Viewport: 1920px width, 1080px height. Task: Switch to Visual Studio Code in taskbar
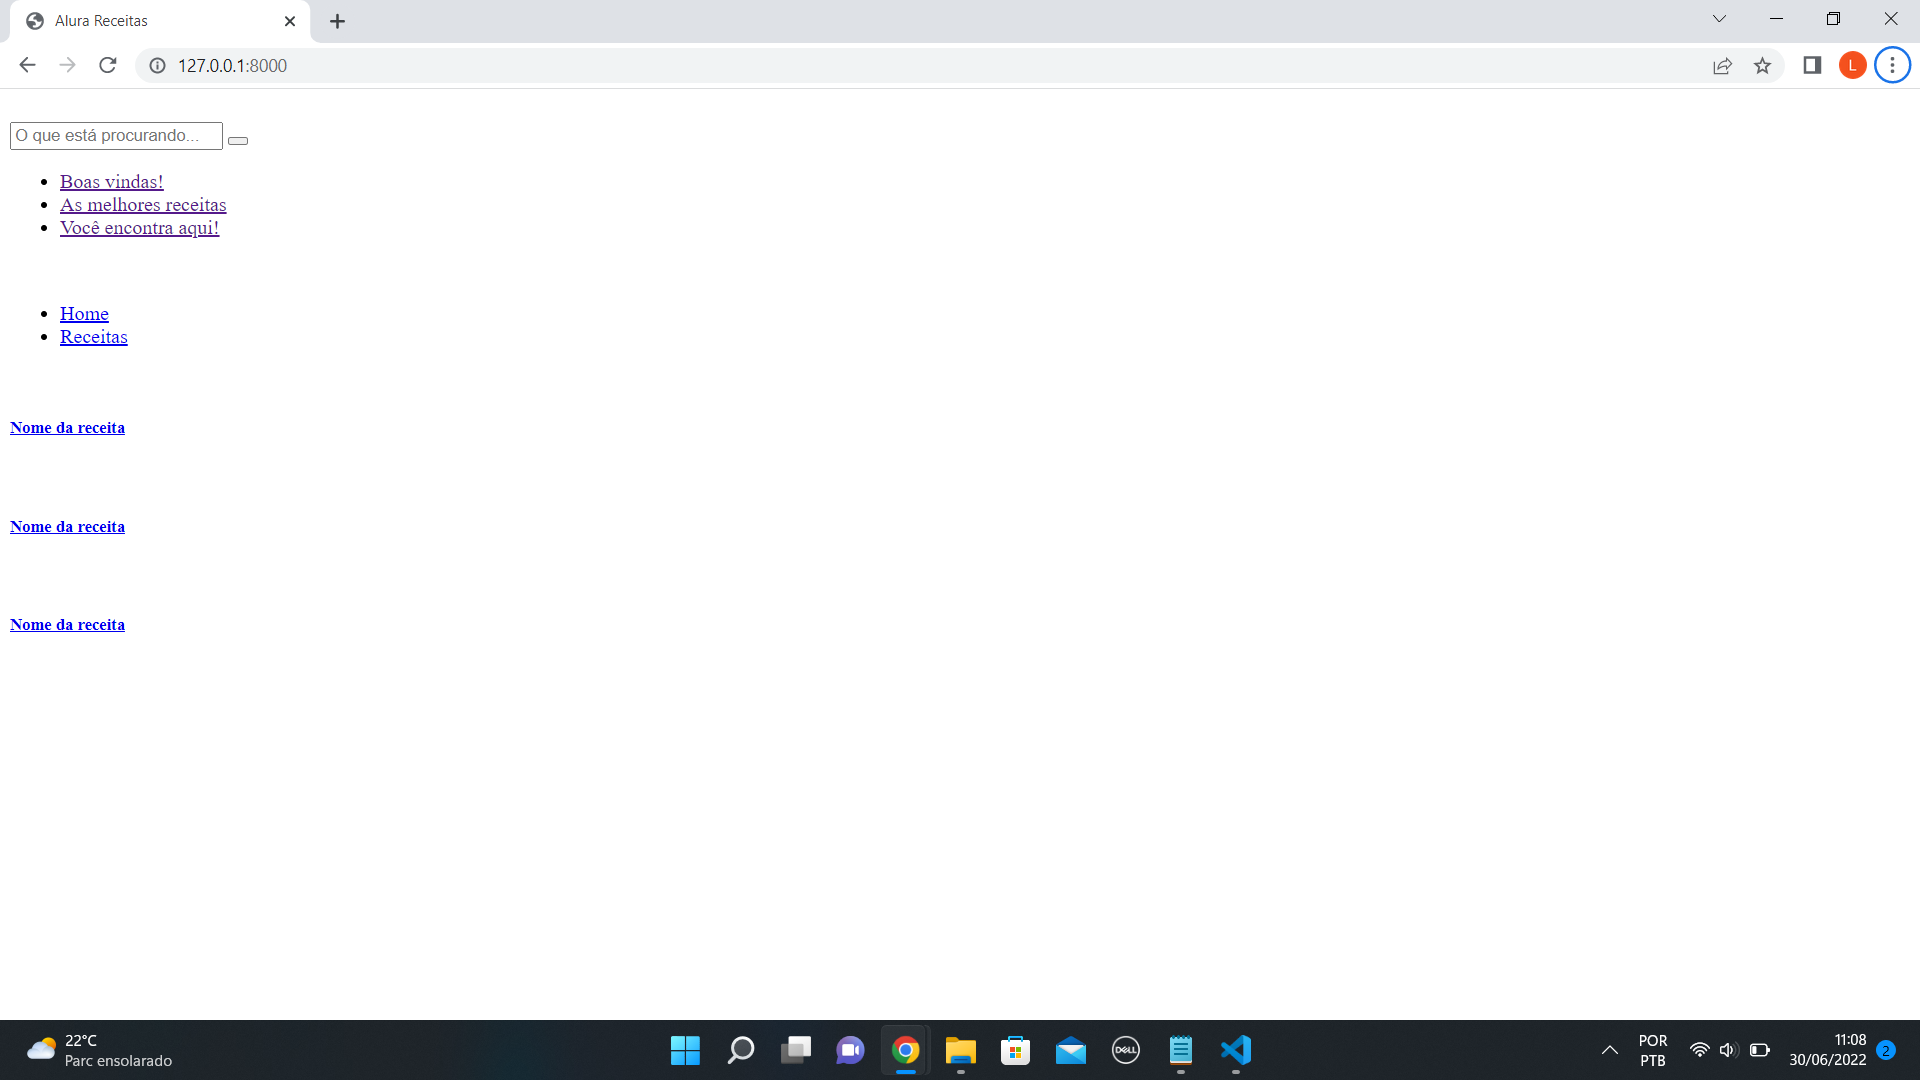1236,1050
